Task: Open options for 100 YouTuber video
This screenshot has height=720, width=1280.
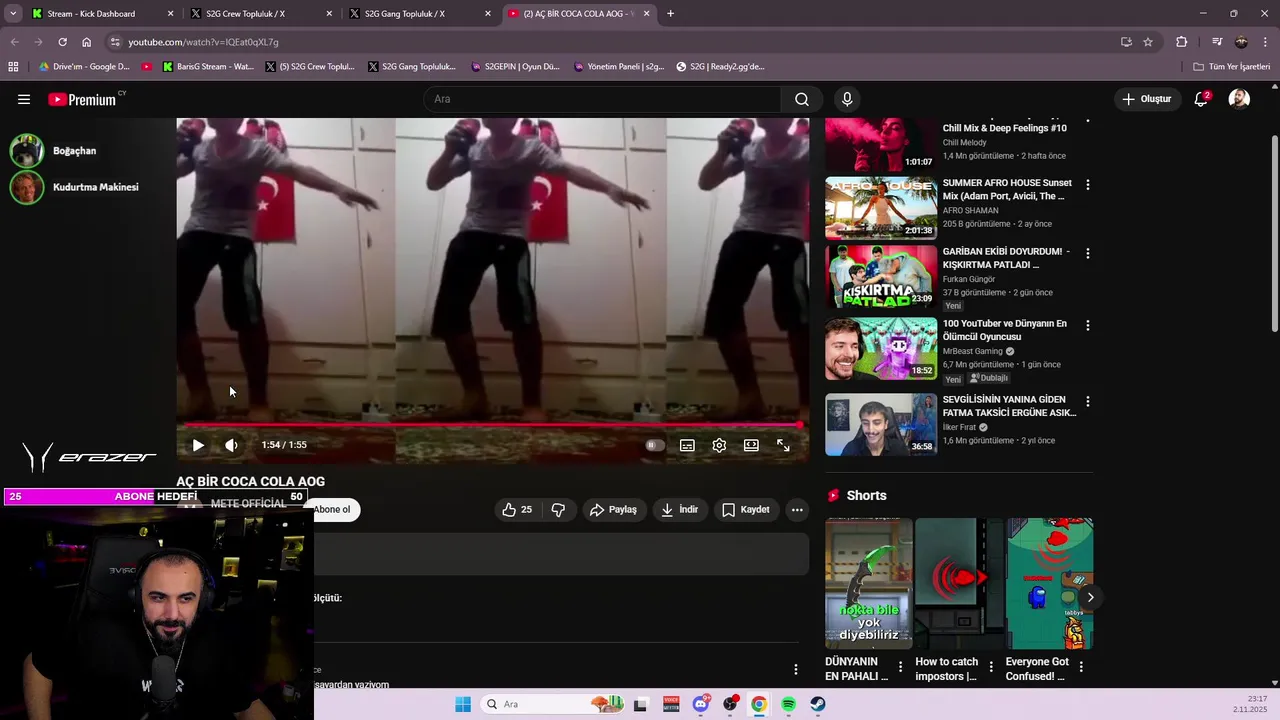Action: 1087,326
